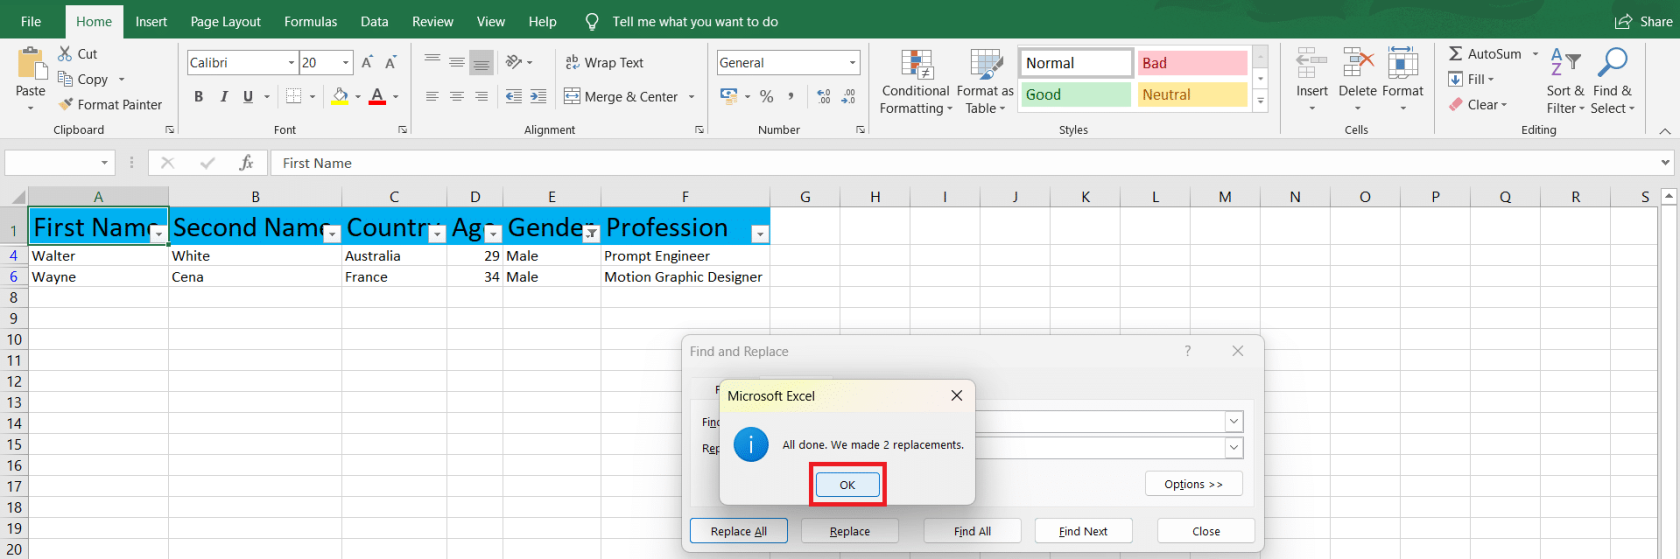Open Find & Select magnifier menu
1680x559 pixels.
tap(1612, 81)
